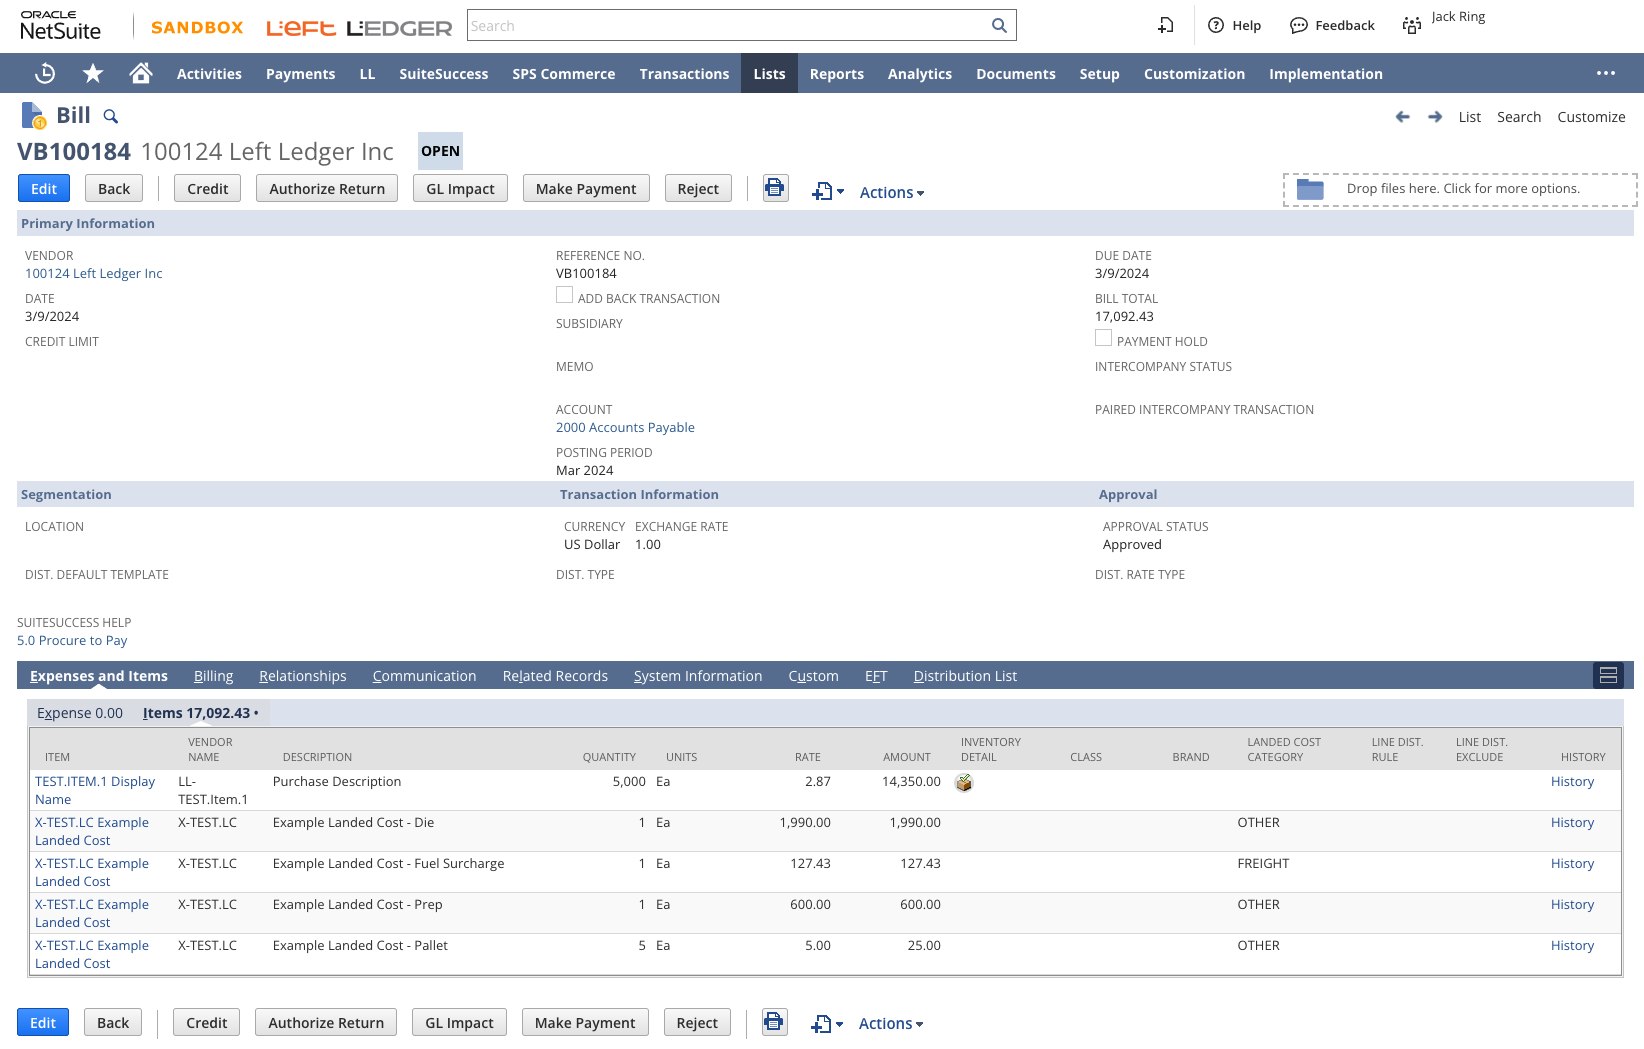1644x1049 pixels.
Task: Open the Transactions navigation menu
Action: pyautogui.click(x=684, y=74)
